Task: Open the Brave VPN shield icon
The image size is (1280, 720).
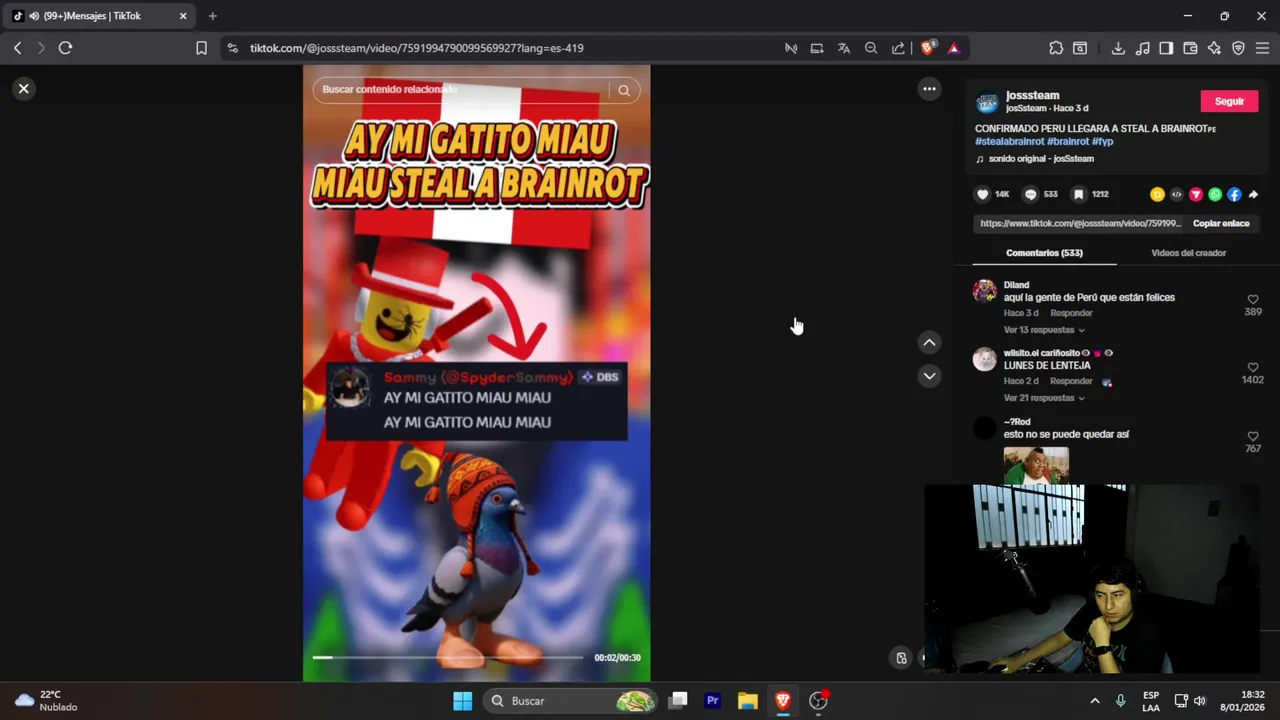Action: (1238, 48)
